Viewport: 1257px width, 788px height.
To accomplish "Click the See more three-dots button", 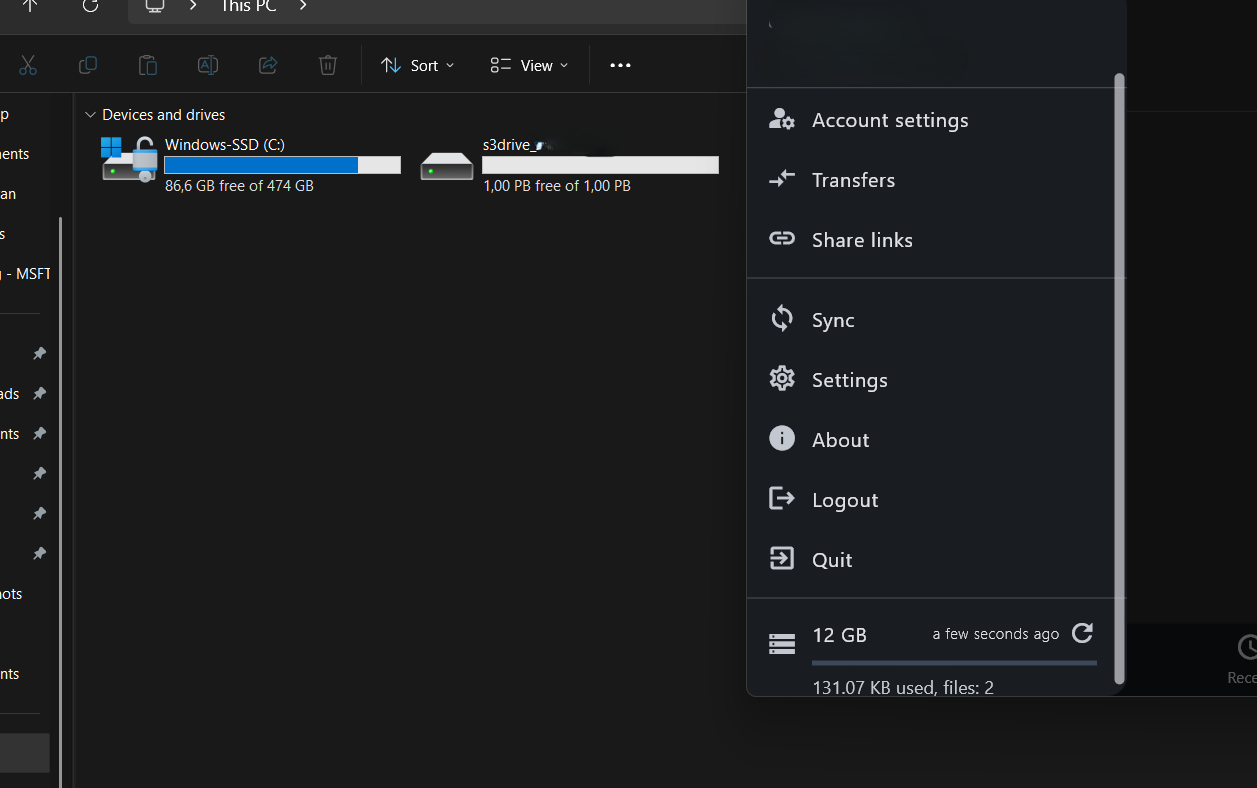I will (620, 65).
